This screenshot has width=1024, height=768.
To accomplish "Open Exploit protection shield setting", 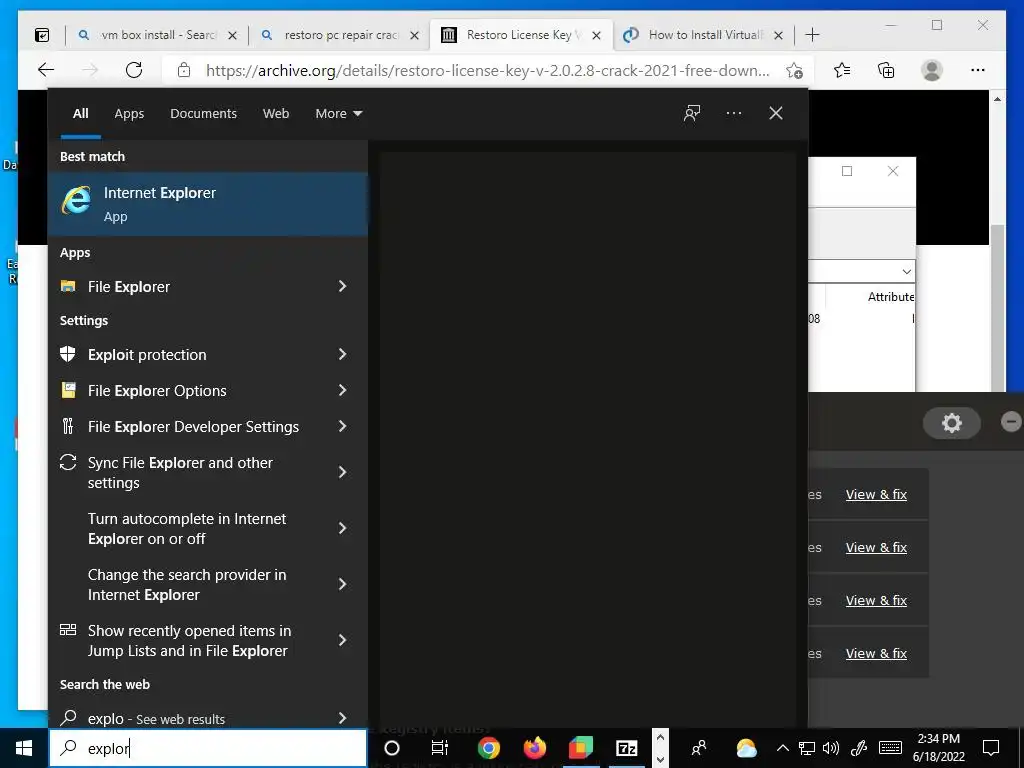I will tap(68, 354).
